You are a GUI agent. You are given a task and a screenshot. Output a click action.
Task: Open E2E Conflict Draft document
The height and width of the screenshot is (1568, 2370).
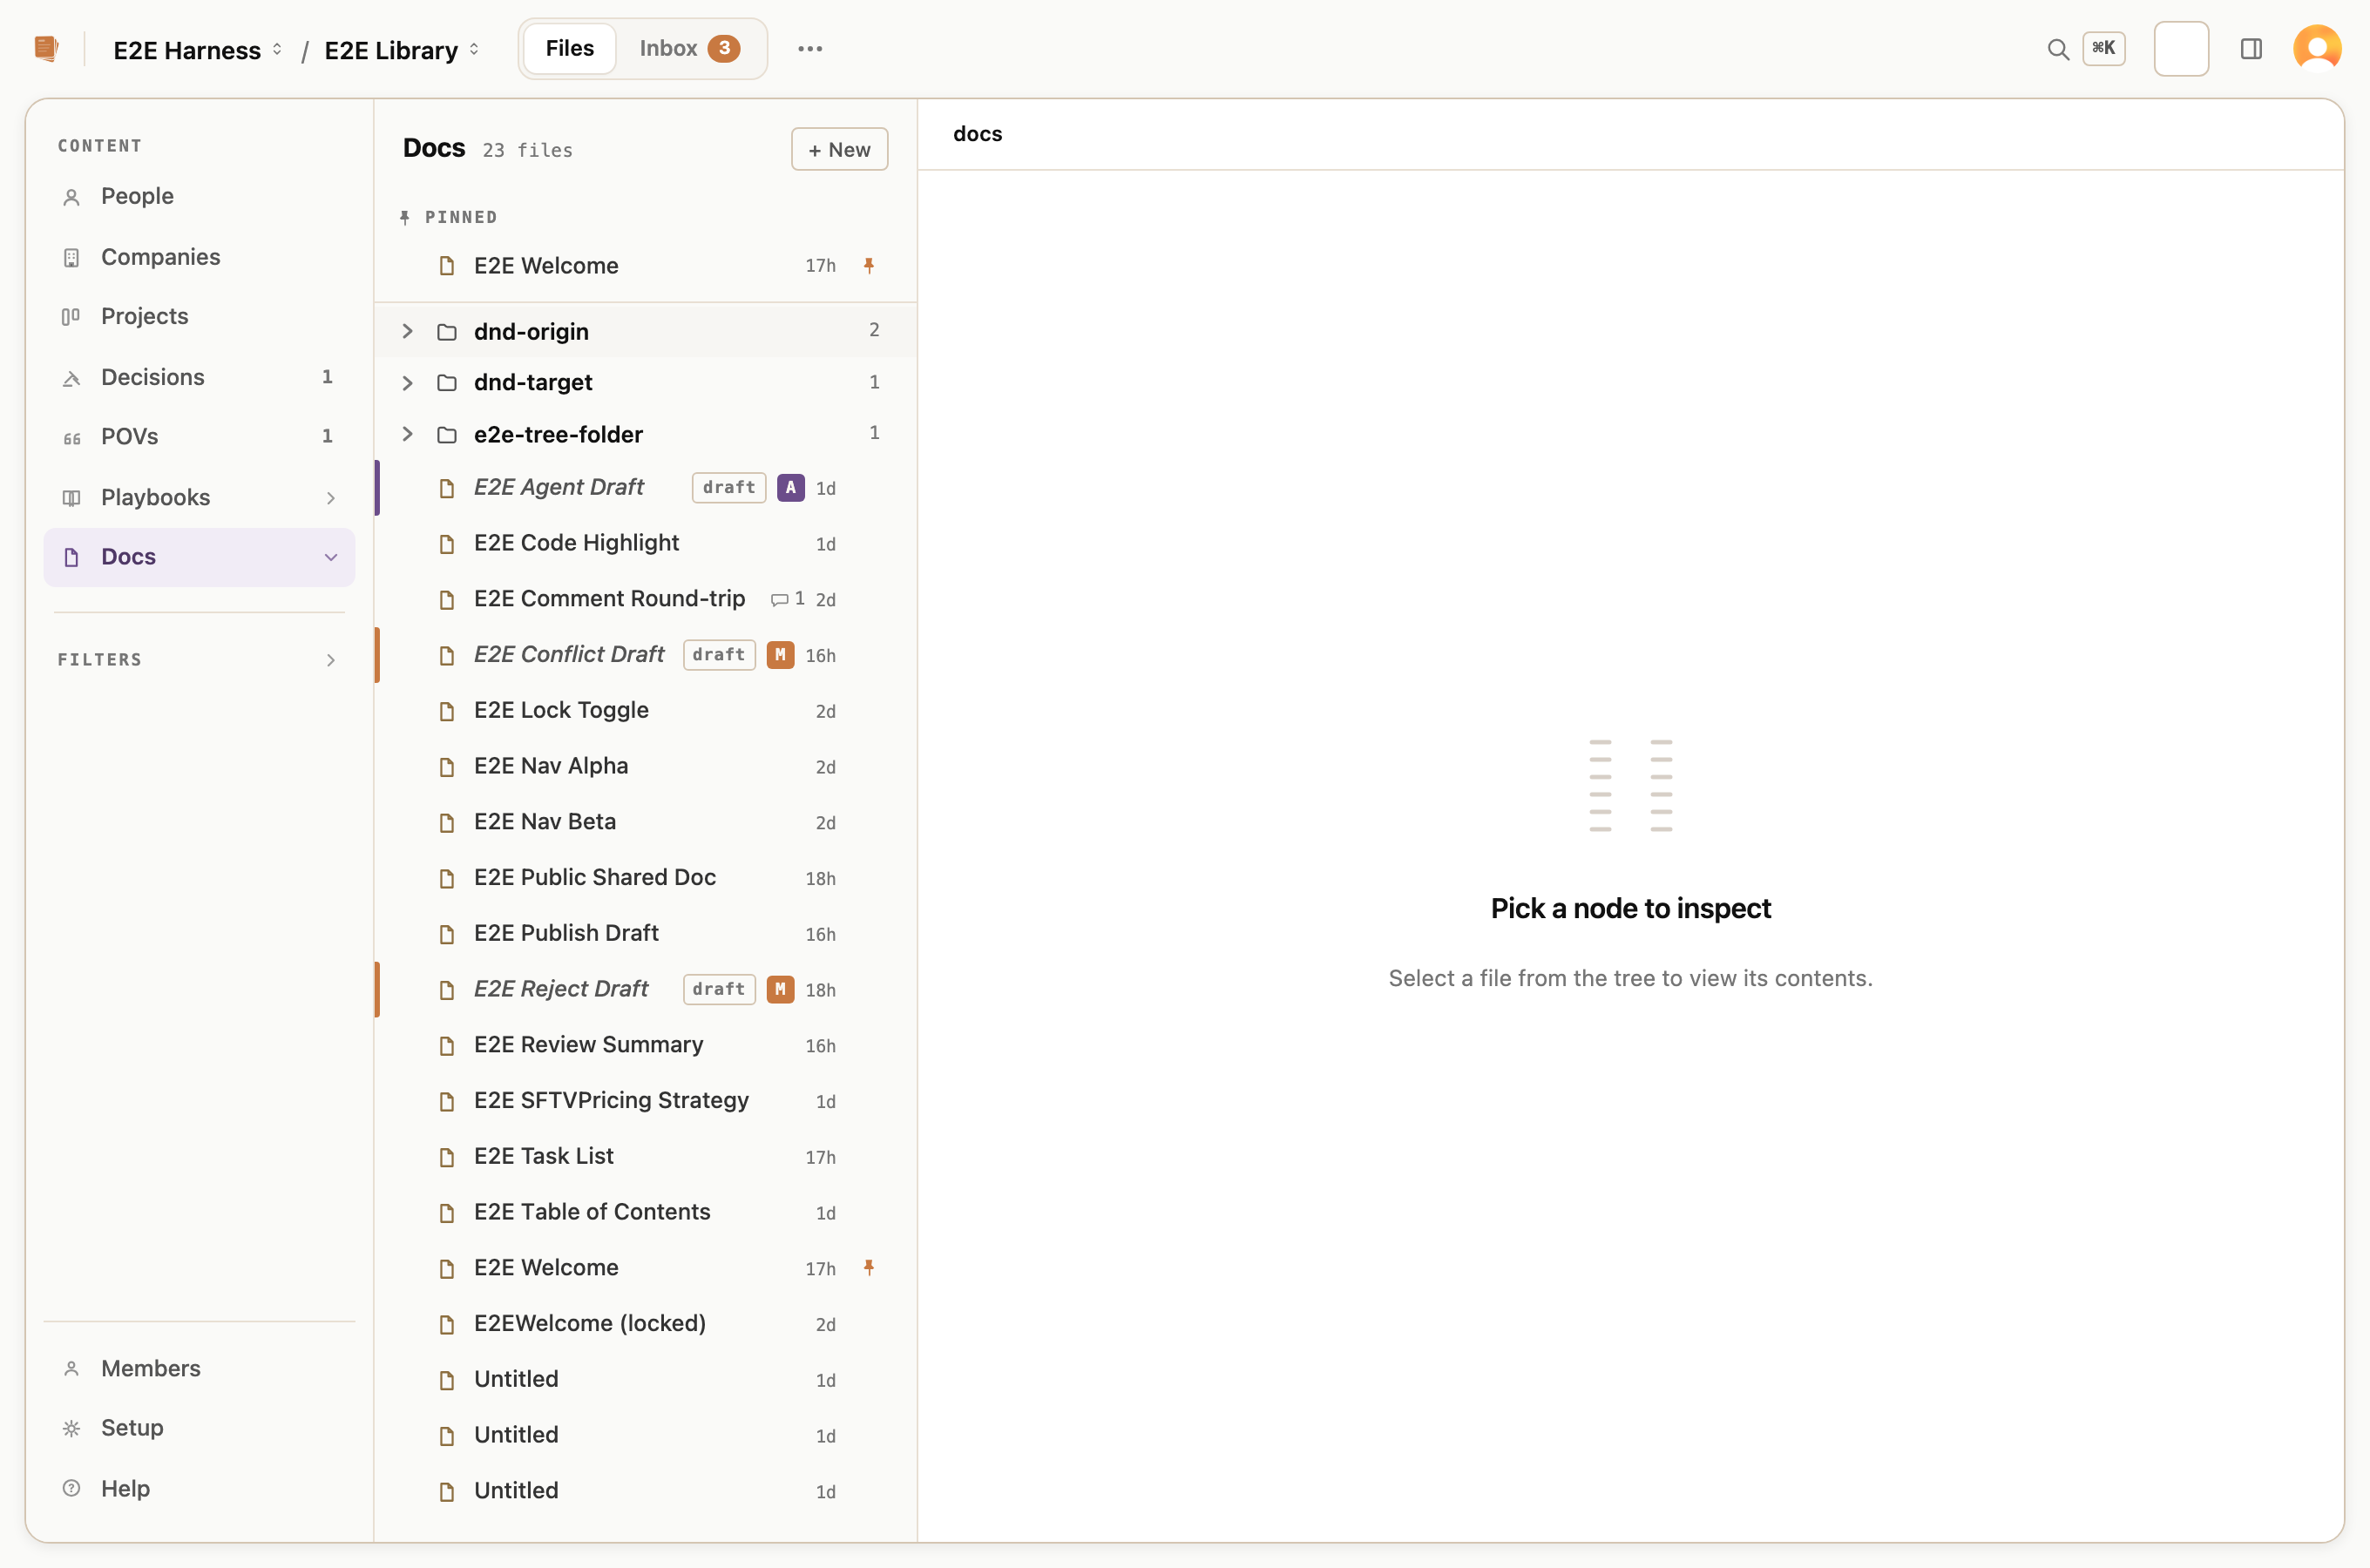click(645, 654)
